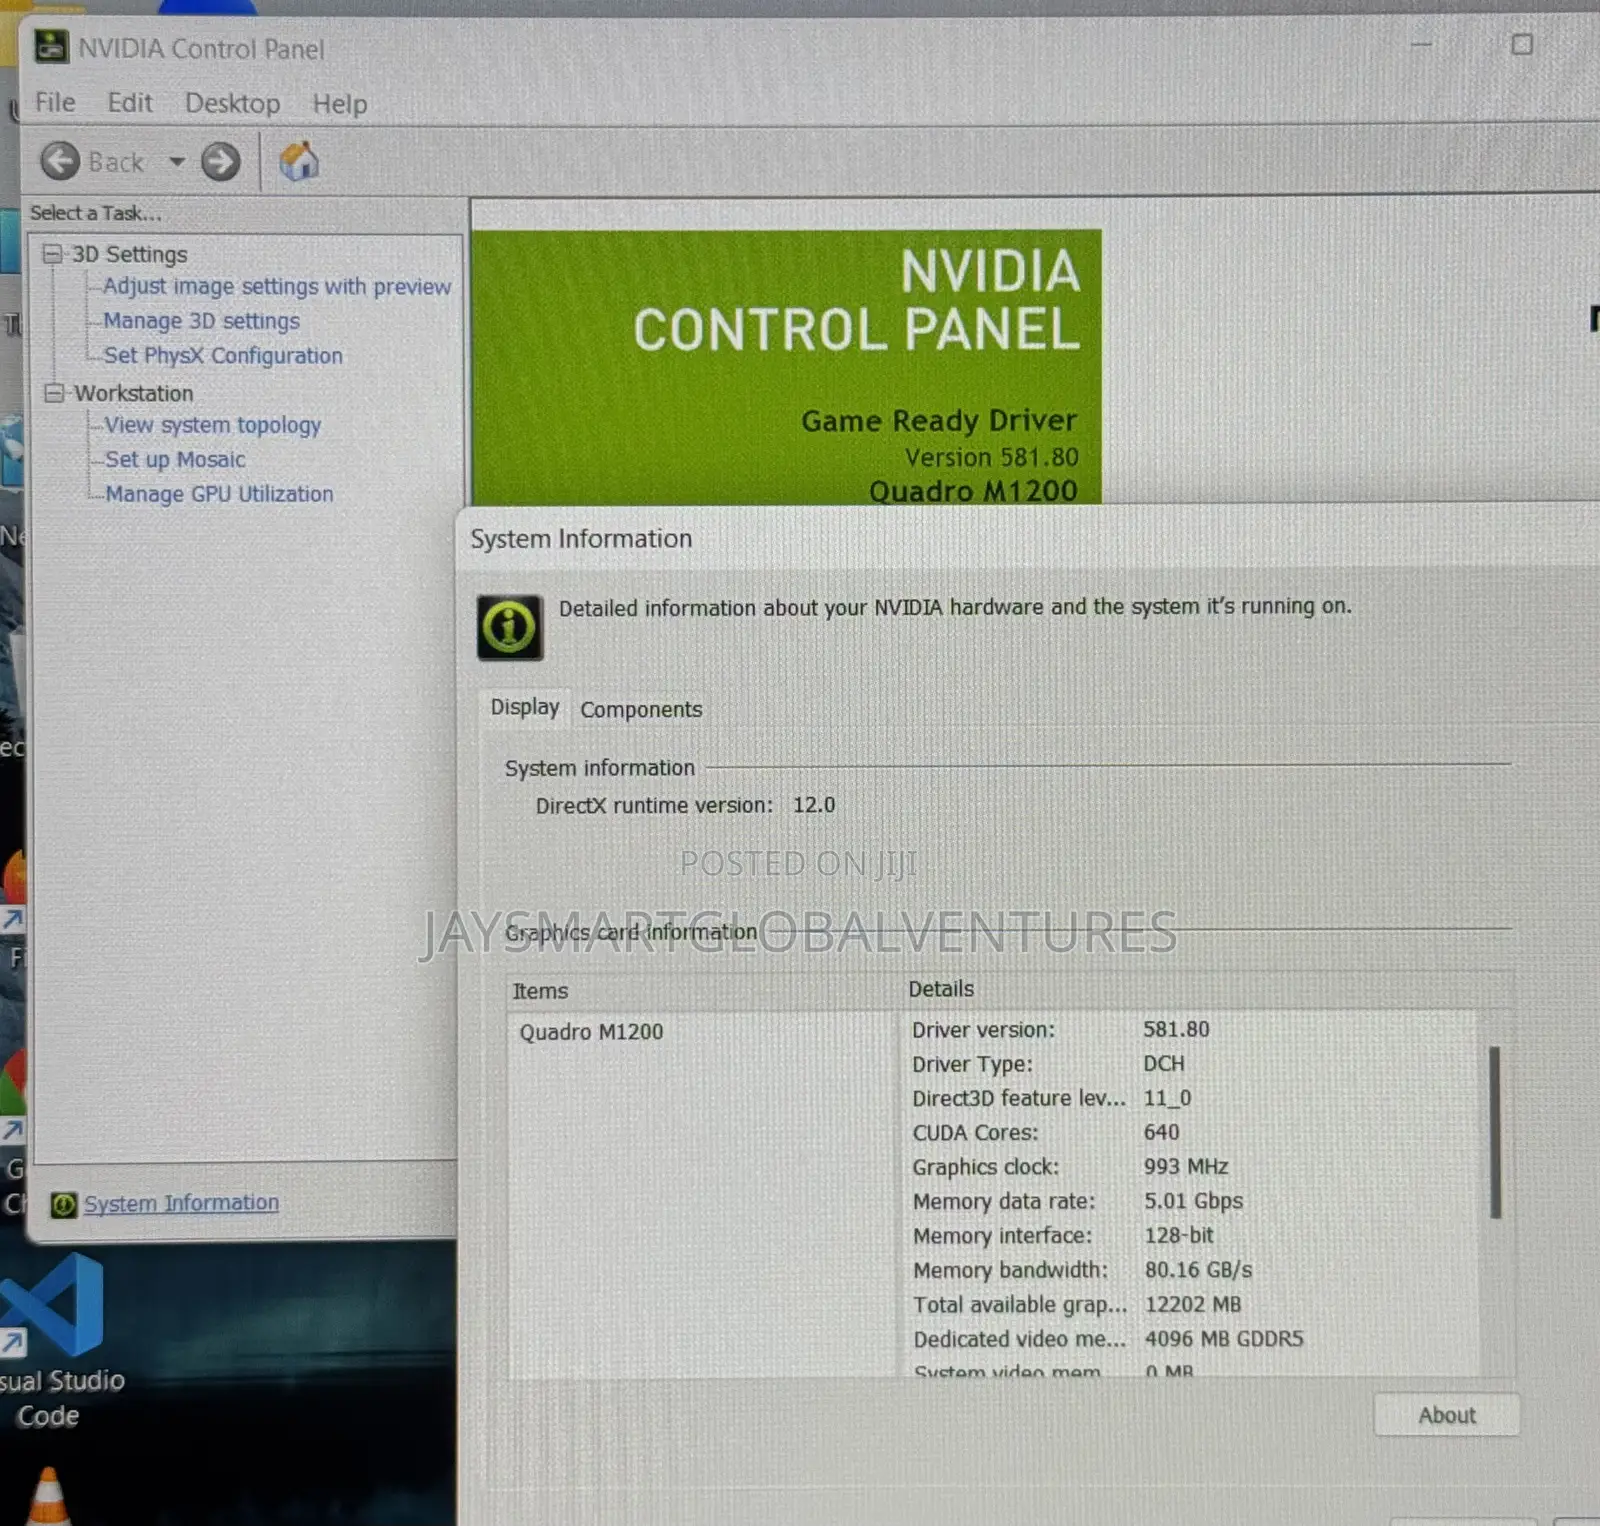Click Memory data rate 5.01 Gbps
The height and width of the screenshot is (1526, 1600).
1194,1201
